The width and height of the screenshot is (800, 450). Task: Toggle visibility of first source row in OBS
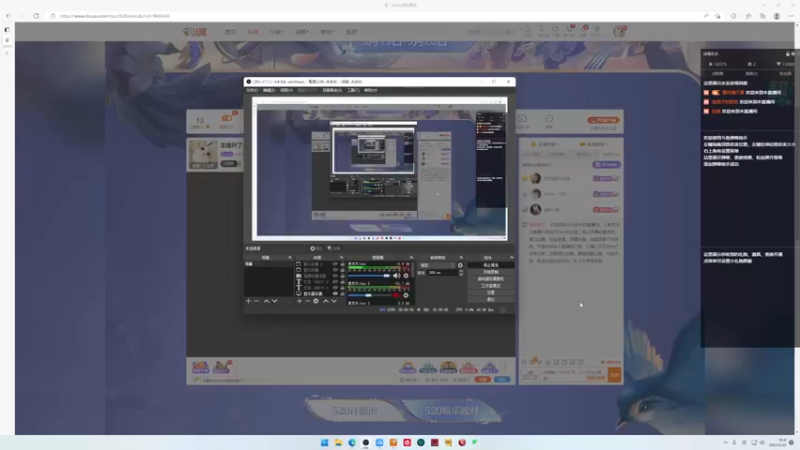[335, 264]
